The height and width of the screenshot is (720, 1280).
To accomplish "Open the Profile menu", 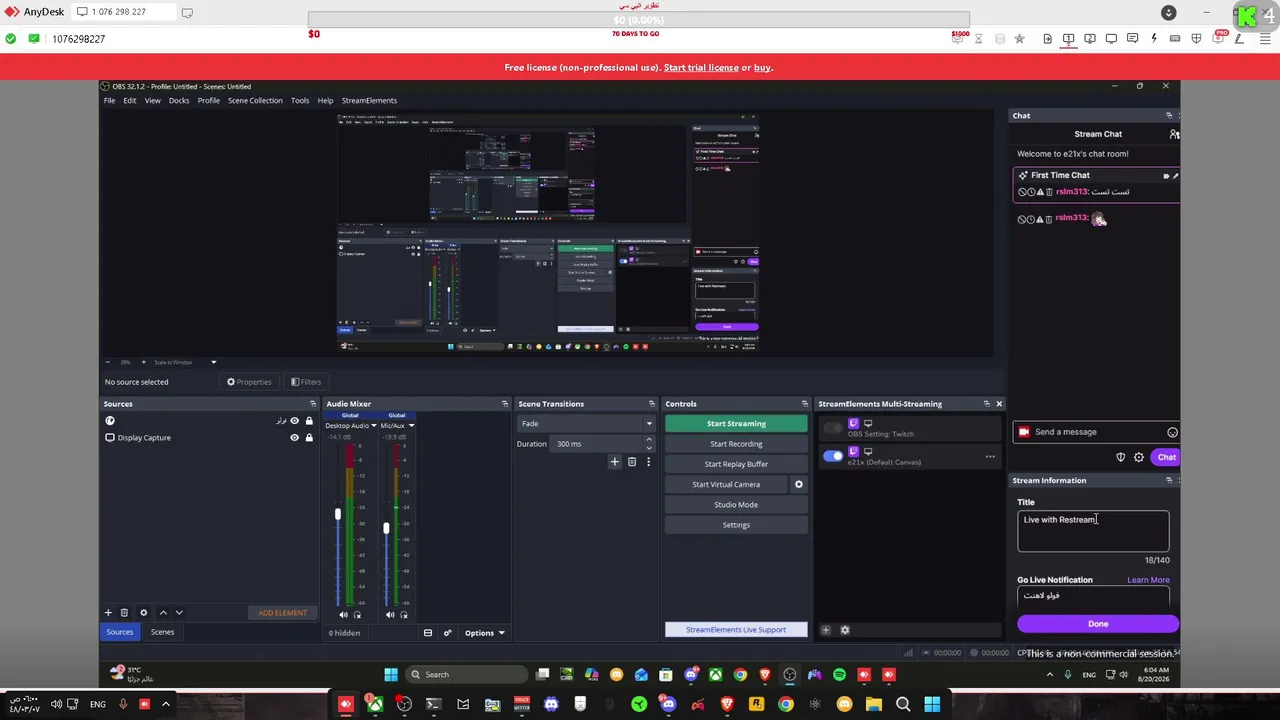I will click(209, 100).
